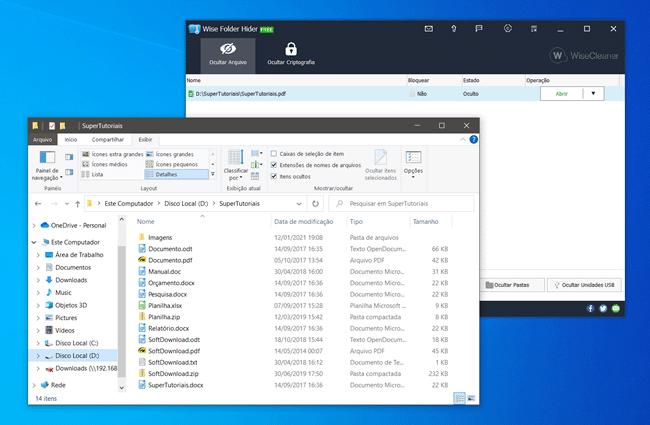Click the Ocultar Pastas button
This screenshot has width=650, height=425.
pyautogui.click(x=509, y=285)
